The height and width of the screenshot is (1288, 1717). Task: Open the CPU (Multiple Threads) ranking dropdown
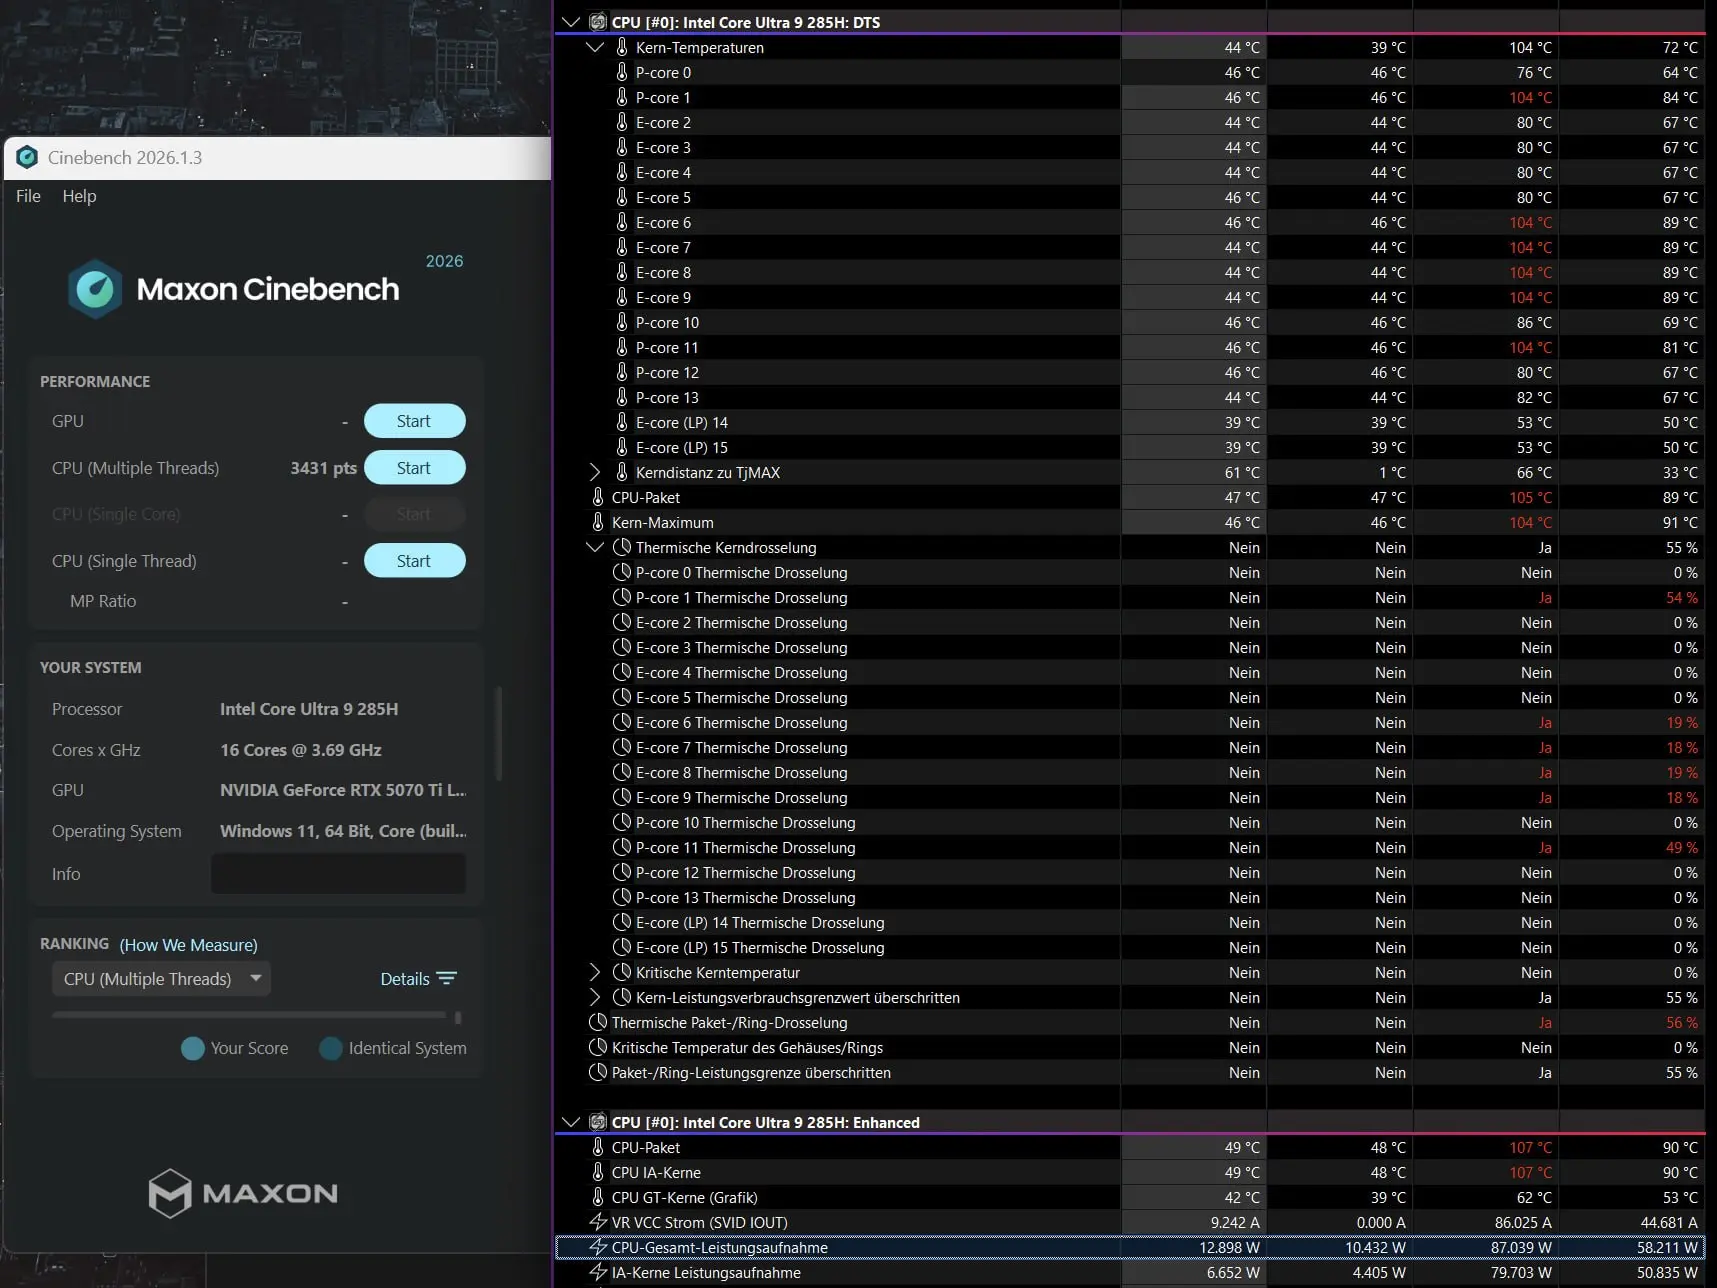(161, 979)
